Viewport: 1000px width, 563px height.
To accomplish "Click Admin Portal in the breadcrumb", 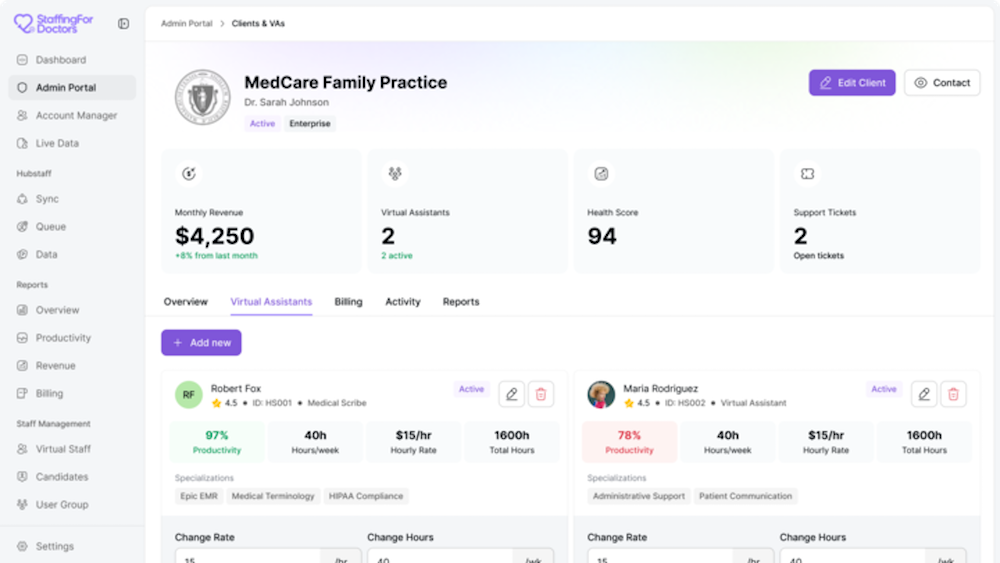I will pos(186,23).
